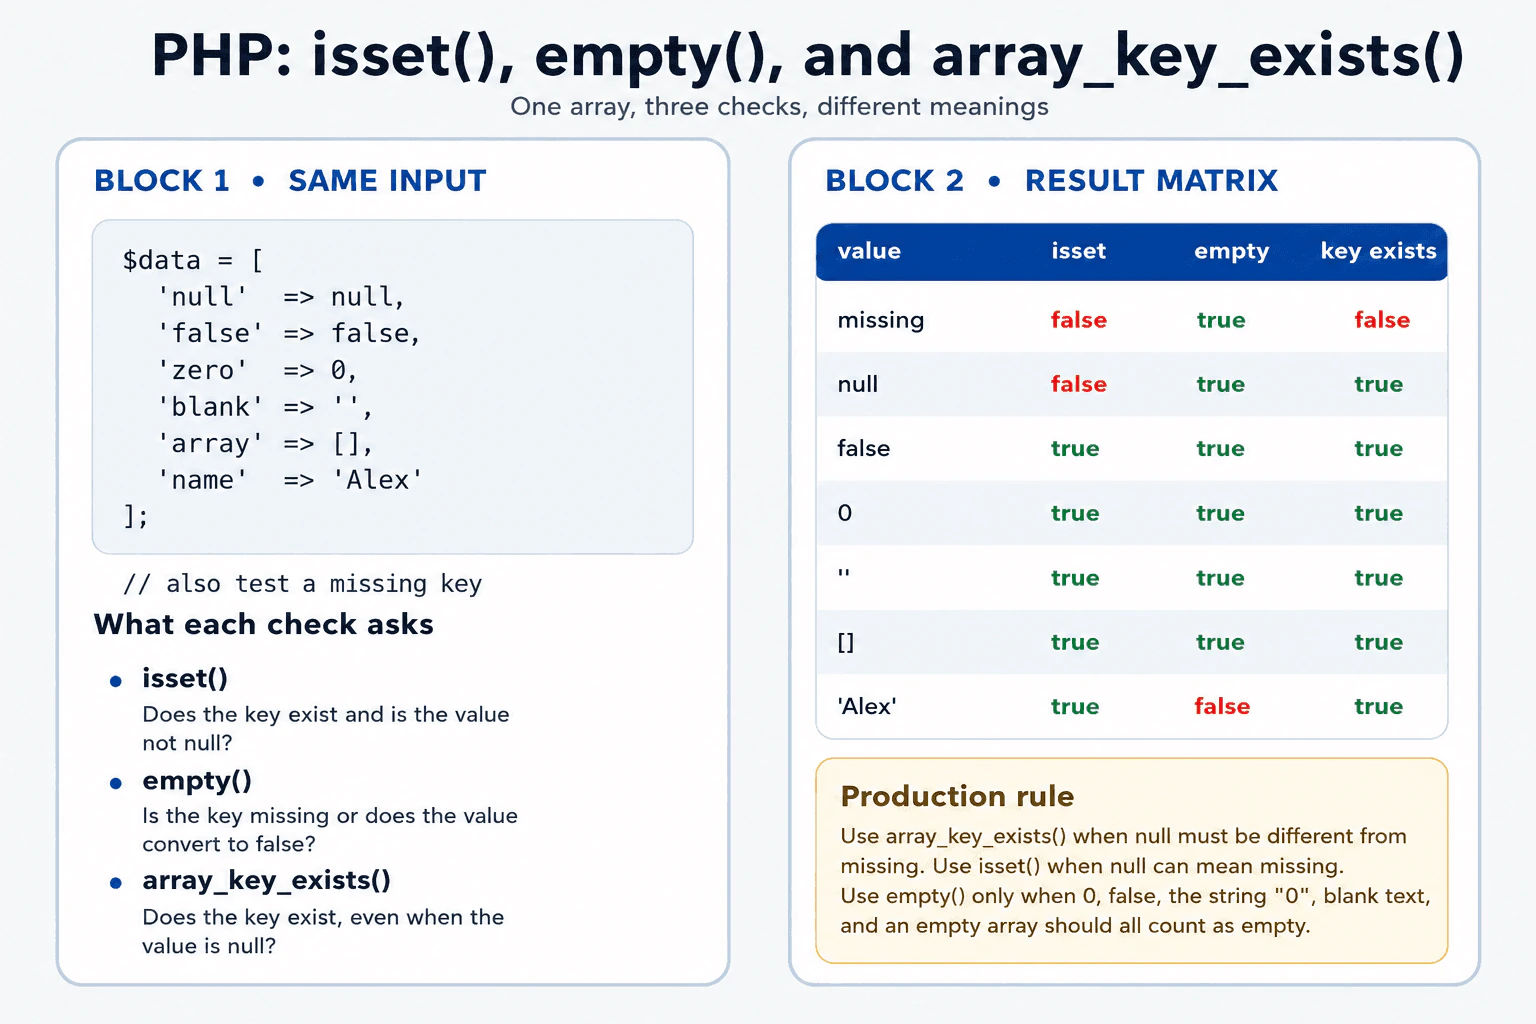Click the "value" column header
Viewport: 1536px width, 1024px height.
pos(869,251)
